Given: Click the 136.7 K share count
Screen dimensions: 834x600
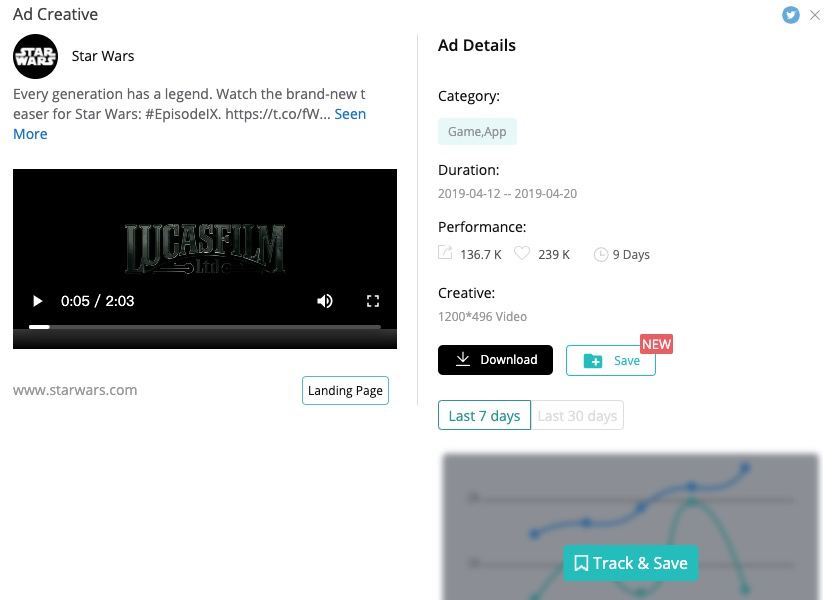Looking at the screenshot, I should [481, 255].
